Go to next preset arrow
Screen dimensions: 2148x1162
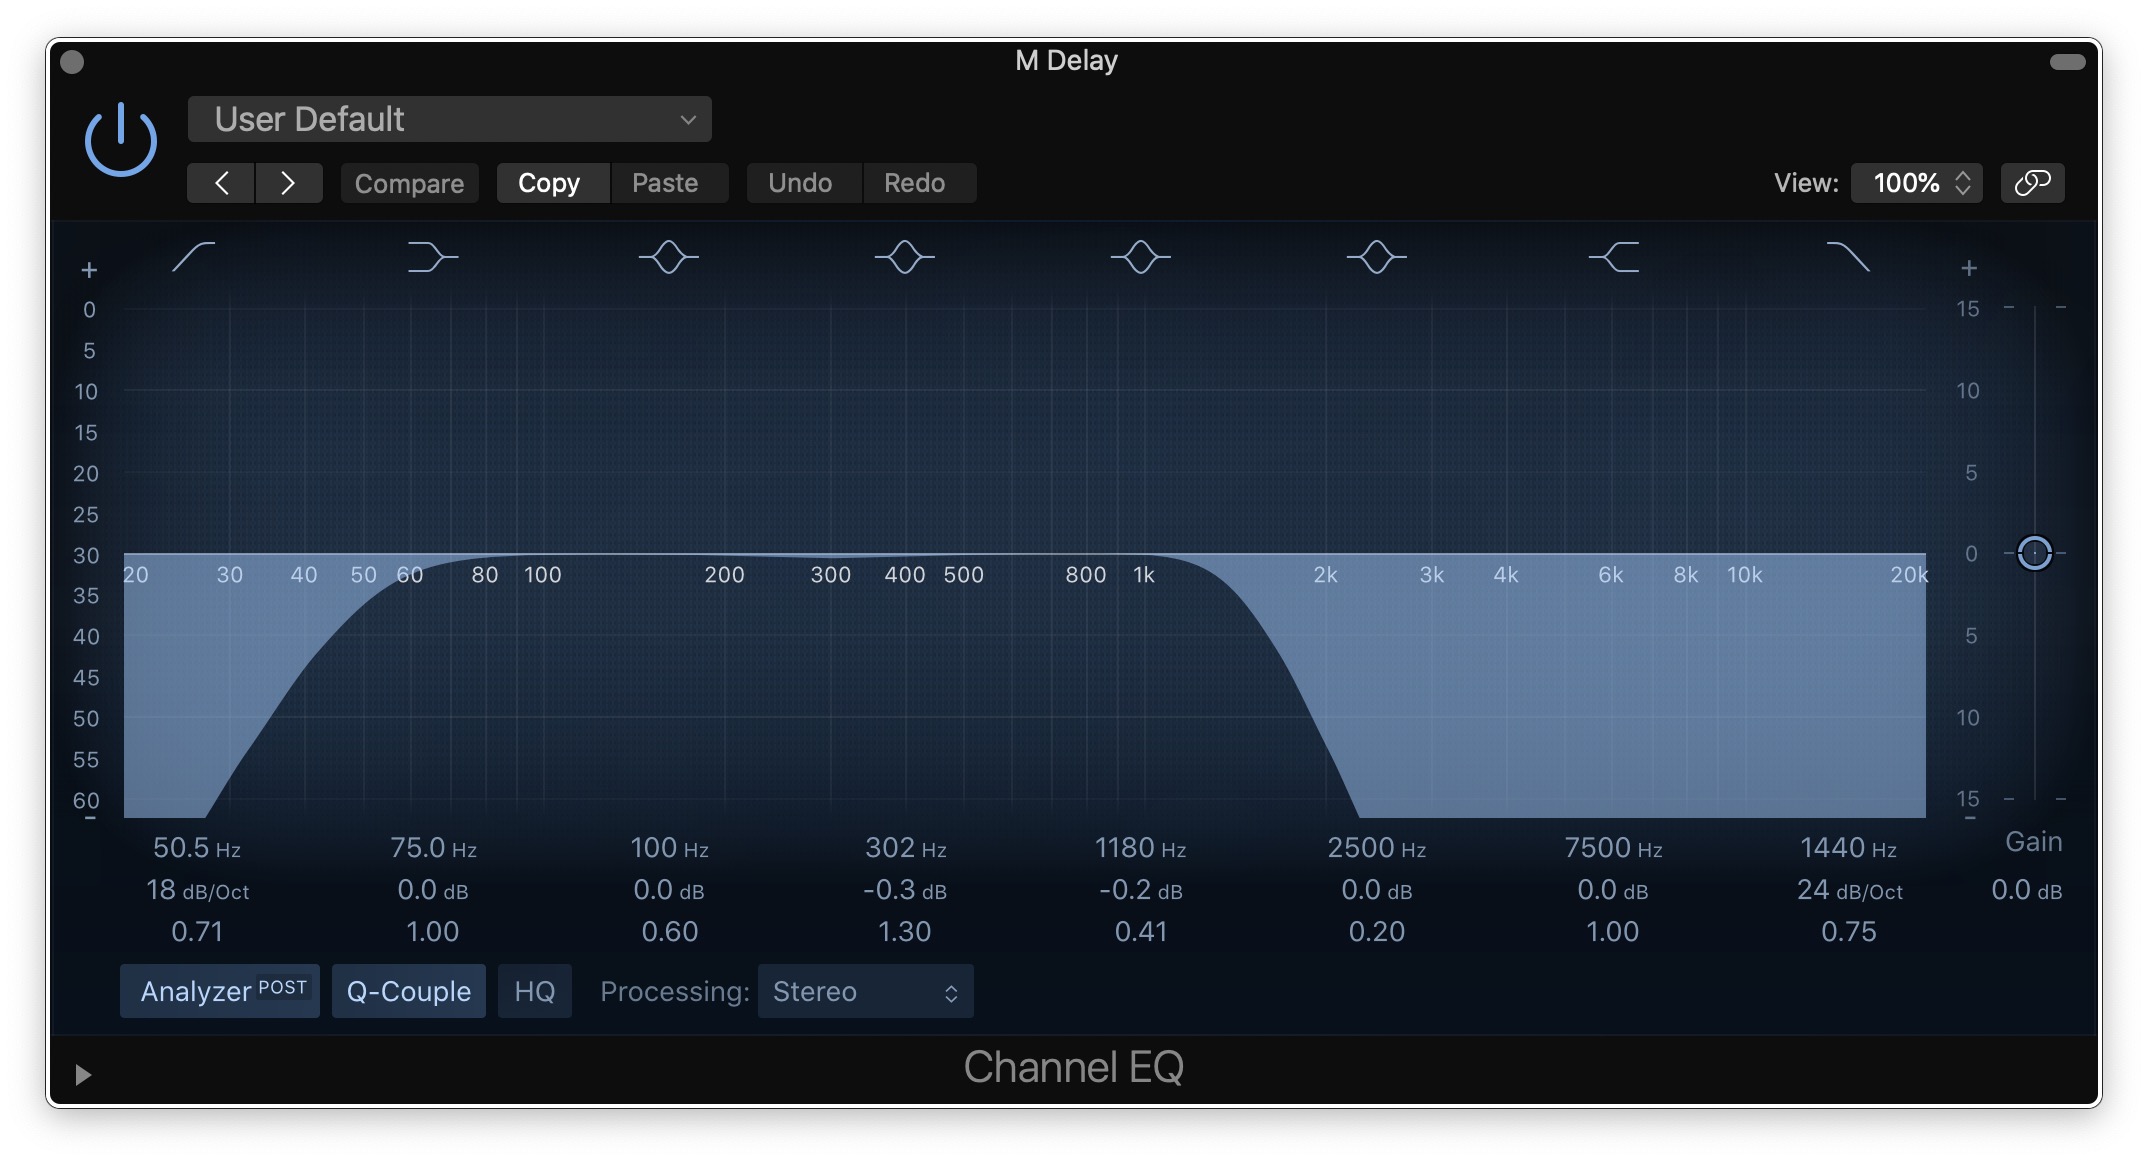coord(288,183)
